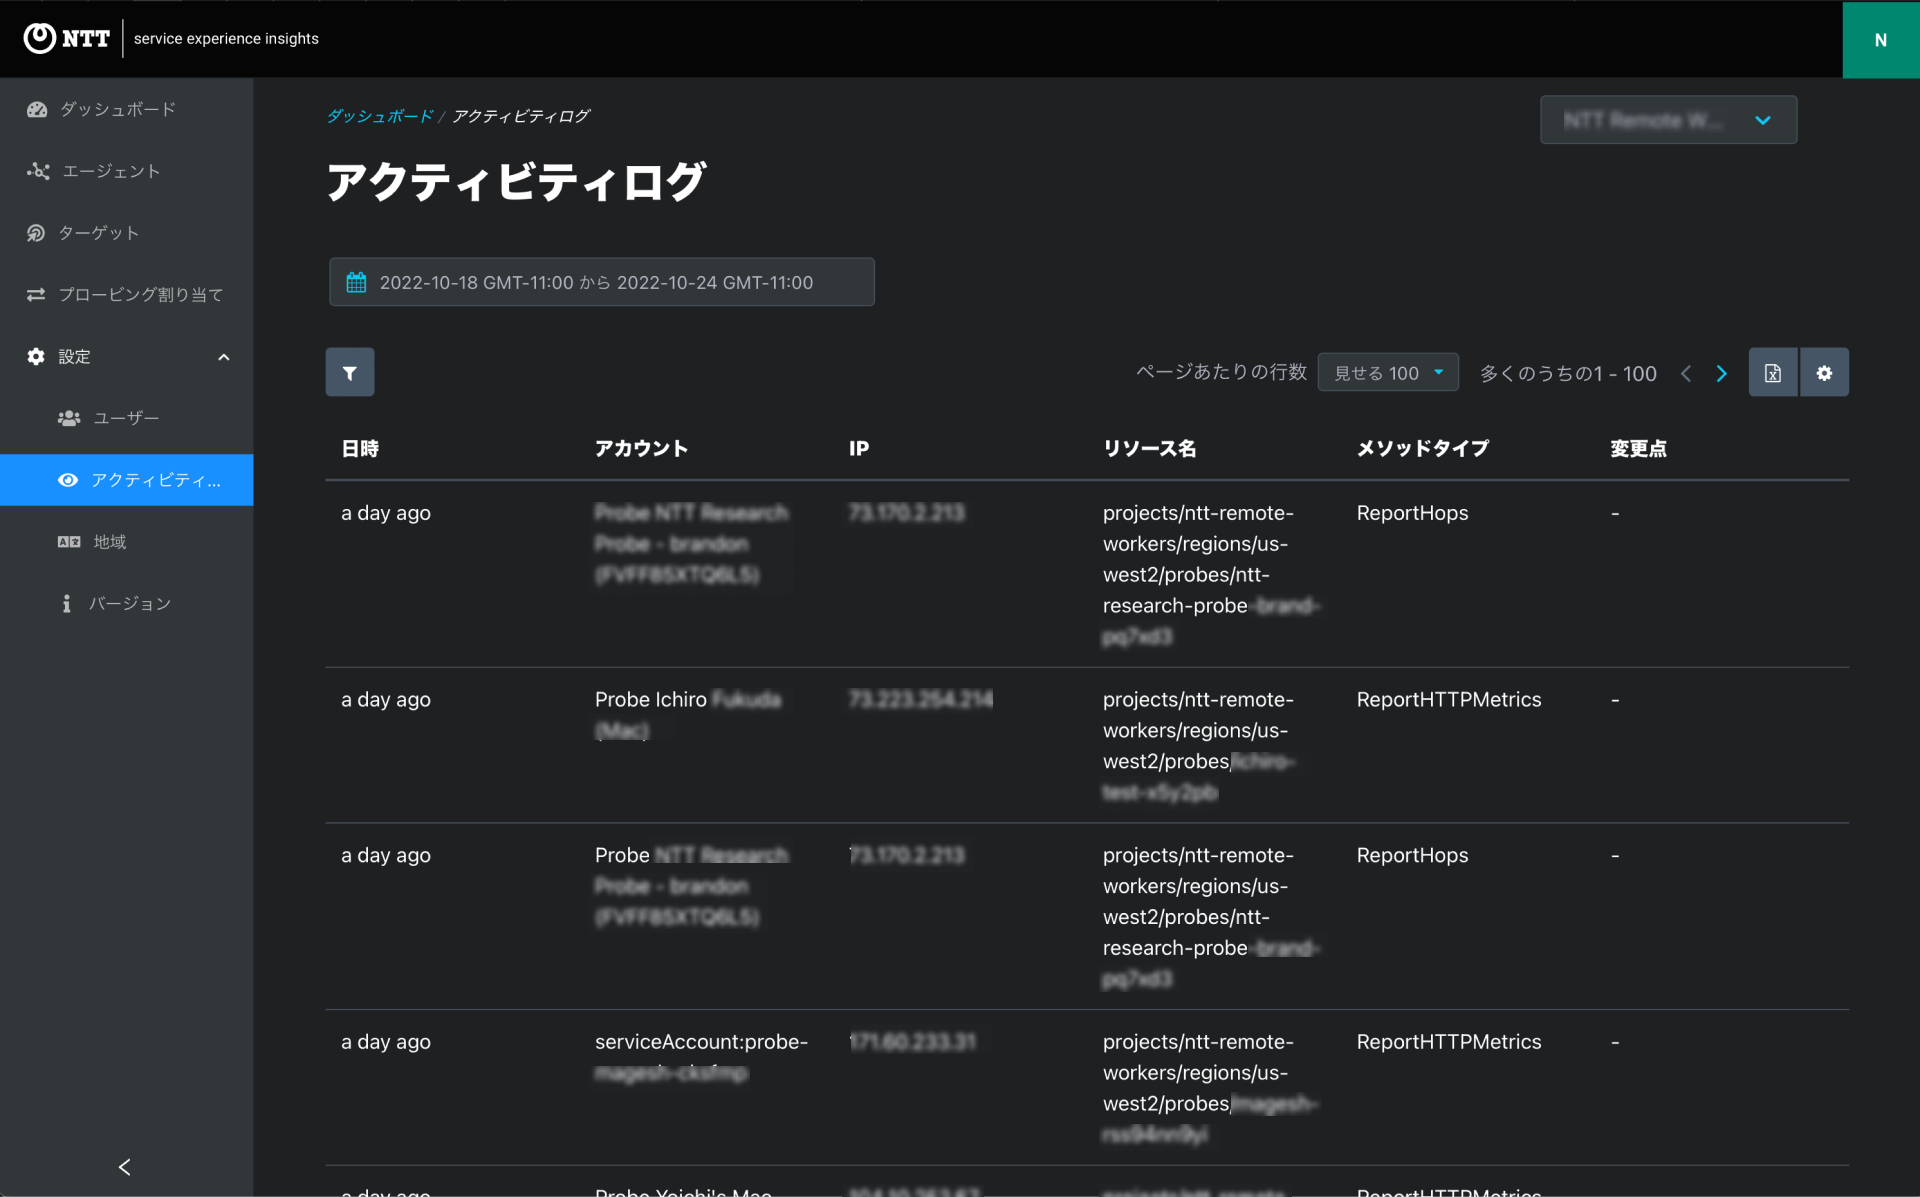This screenshot has height=1197, width=1920.
Task: Export table via Excel file icon
Action: 1773,373
